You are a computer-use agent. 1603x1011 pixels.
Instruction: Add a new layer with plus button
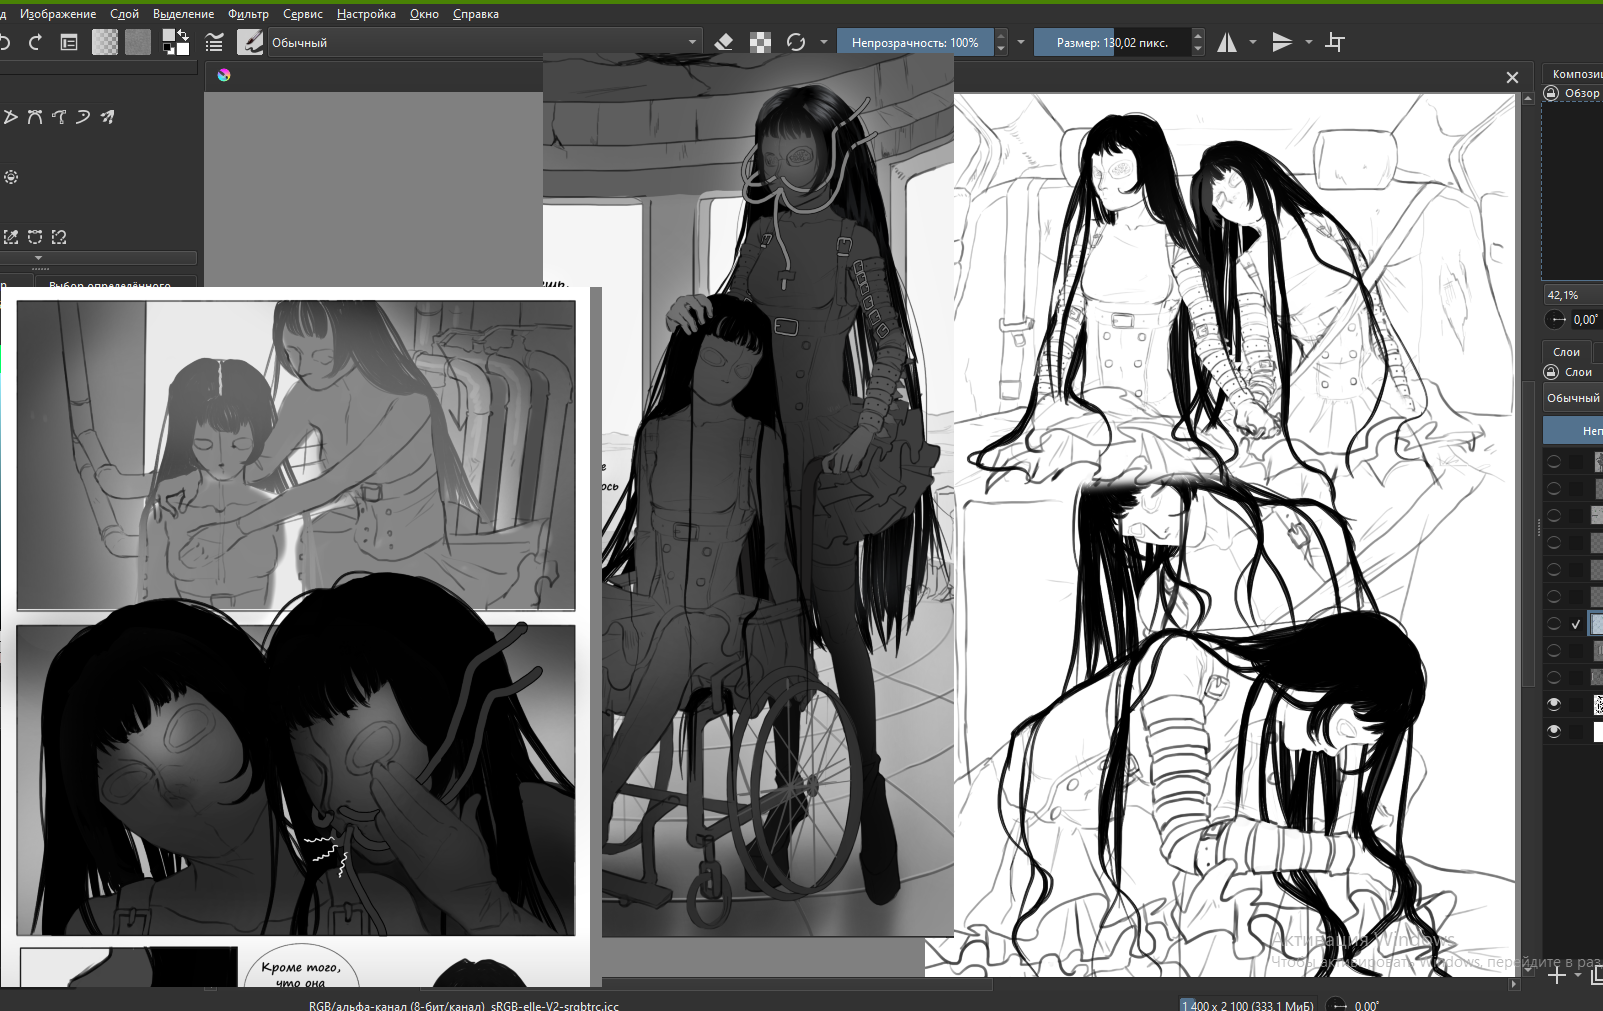[1556, 975]
